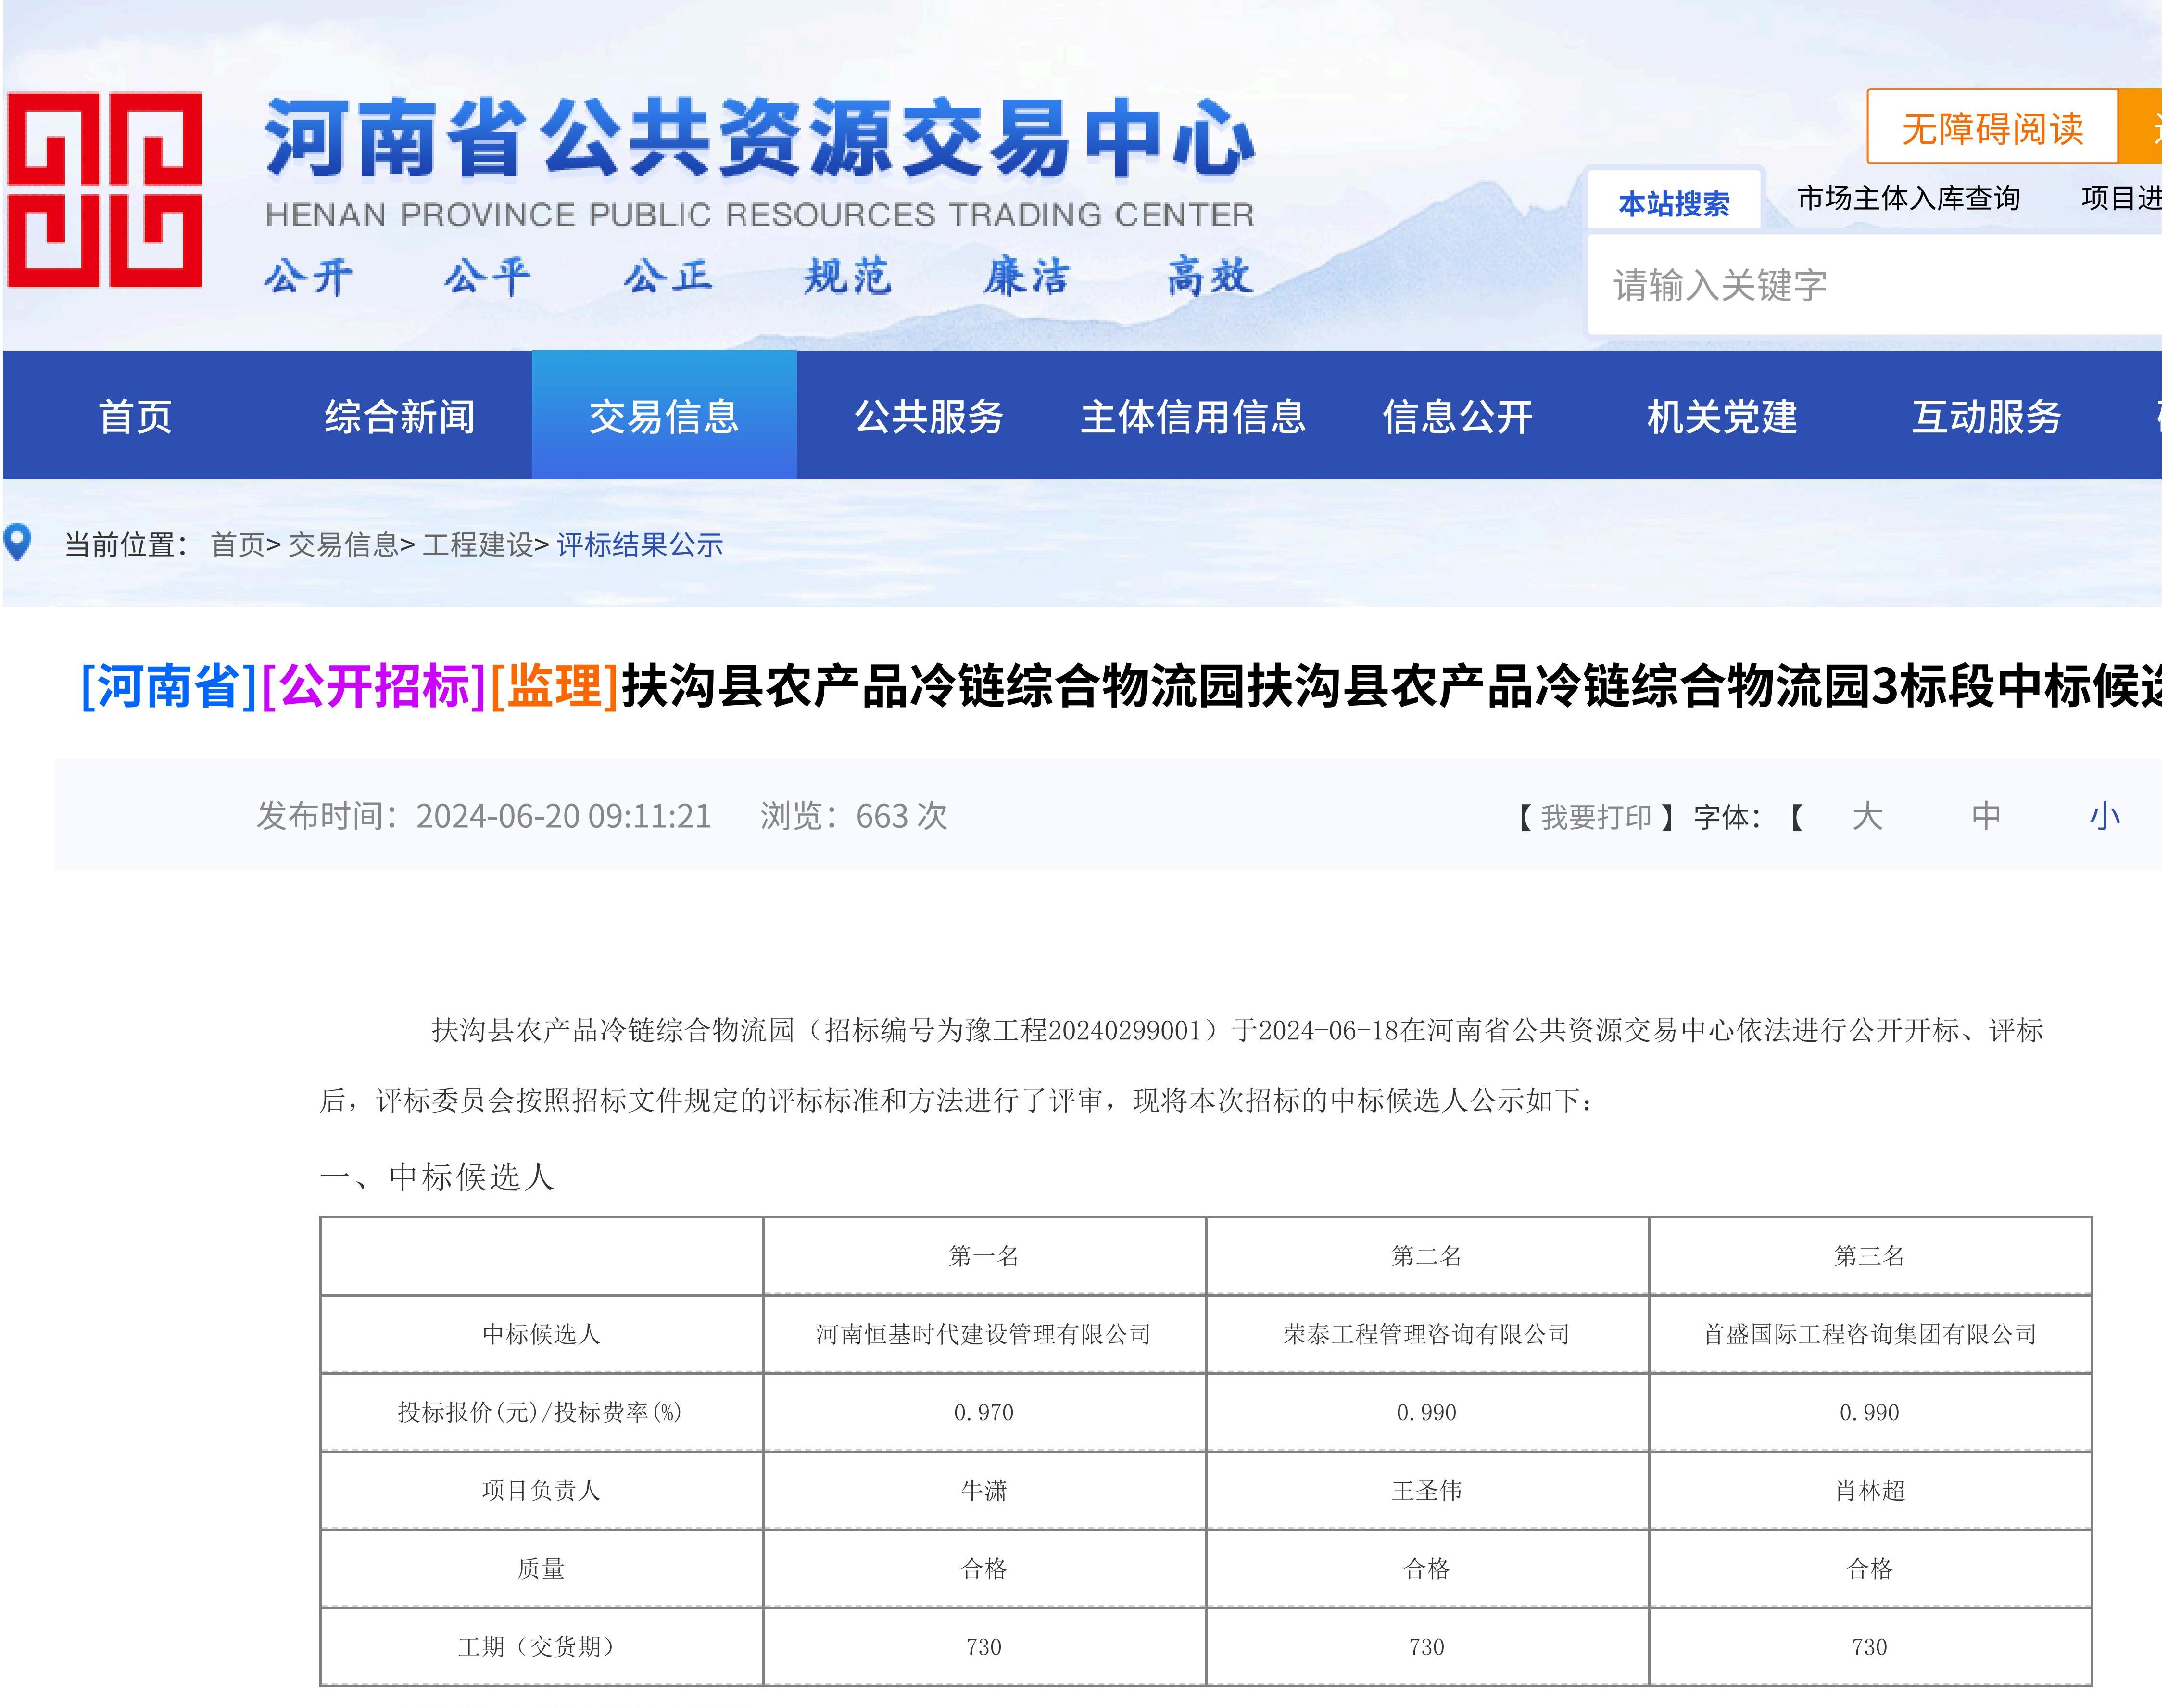Click 交易信息 breadcrumb link
This screenshot has height=1708, width=2168.
coord(343,545)
